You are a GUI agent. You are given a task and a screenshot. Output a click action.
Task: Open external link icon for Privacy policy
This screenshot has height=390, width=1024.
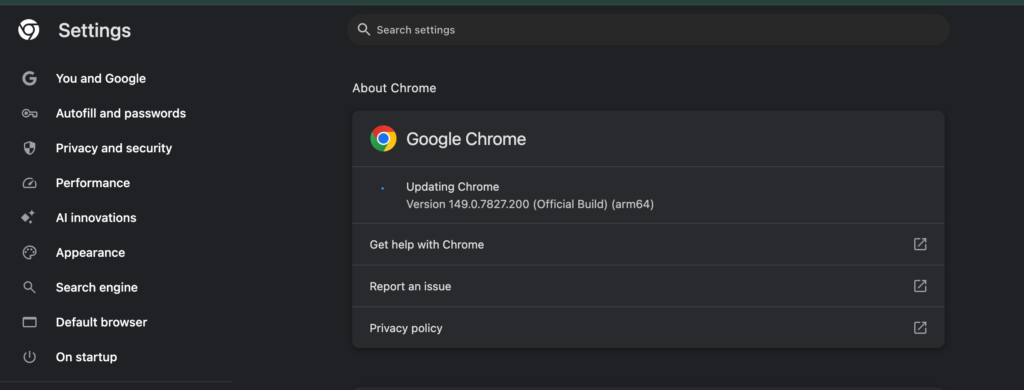pyautogui.click(x=920, y=328)
